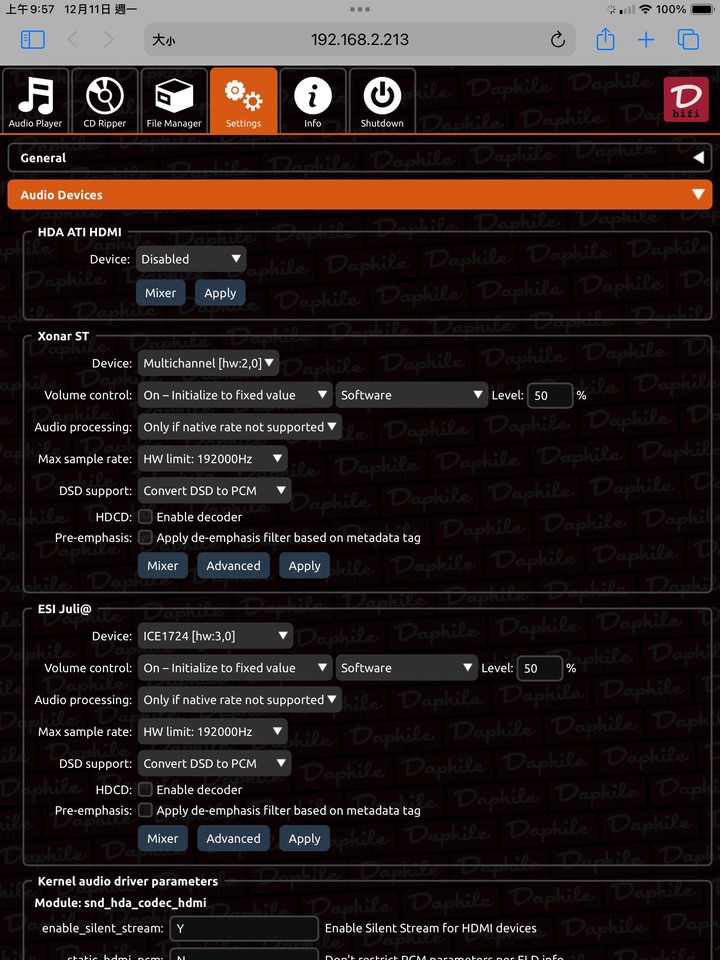The height and width of the screenshot is (960, 720).
Task: Enable ESI Juli@ pre-emphasis filter checkbox
Action: (145, 810)
